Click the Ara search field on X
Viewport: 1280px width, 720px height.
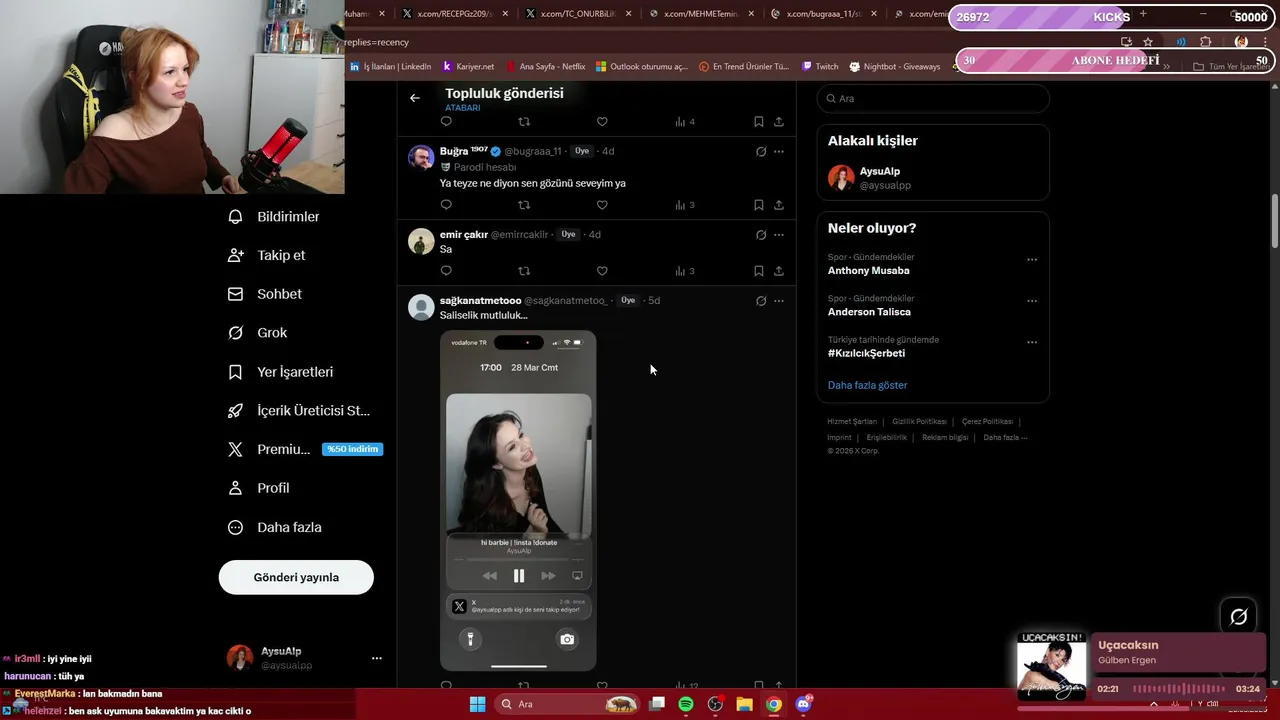[933, 99]
